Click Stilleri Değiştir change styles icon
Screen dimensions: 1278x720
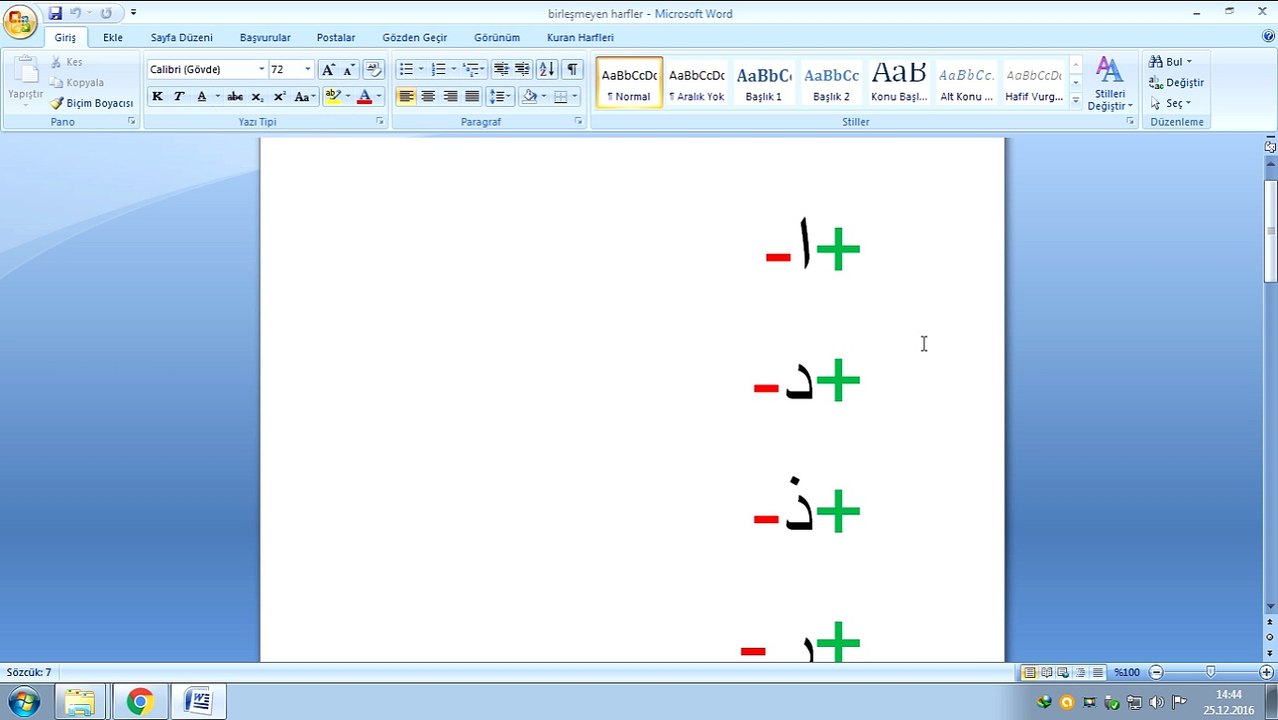(x=1109, y=84)
